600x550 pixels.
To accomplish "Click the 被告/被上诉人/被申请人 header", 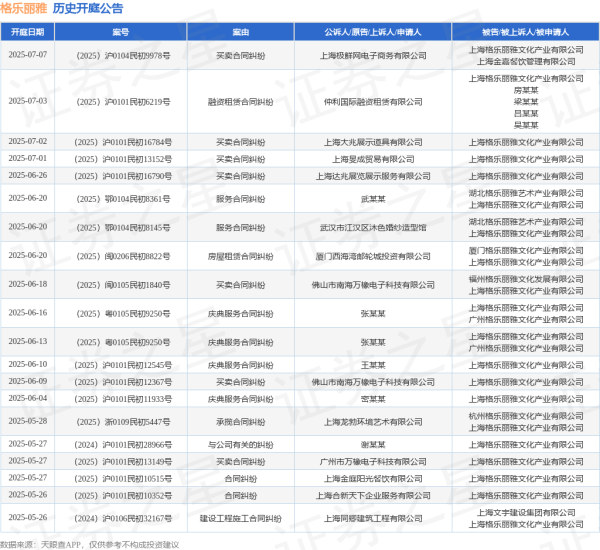I will pyautogui.click(x=525, y=33).
